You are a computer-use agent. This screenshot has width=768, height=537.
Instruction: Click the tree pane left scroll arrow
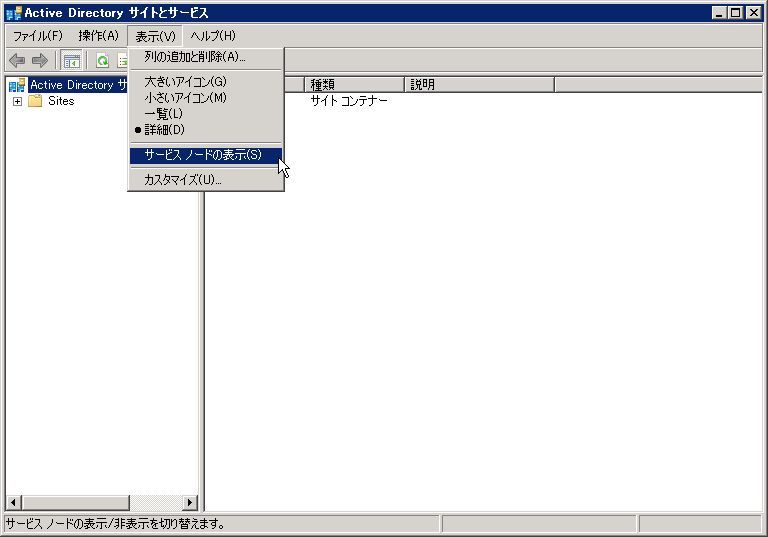(13, 502)
